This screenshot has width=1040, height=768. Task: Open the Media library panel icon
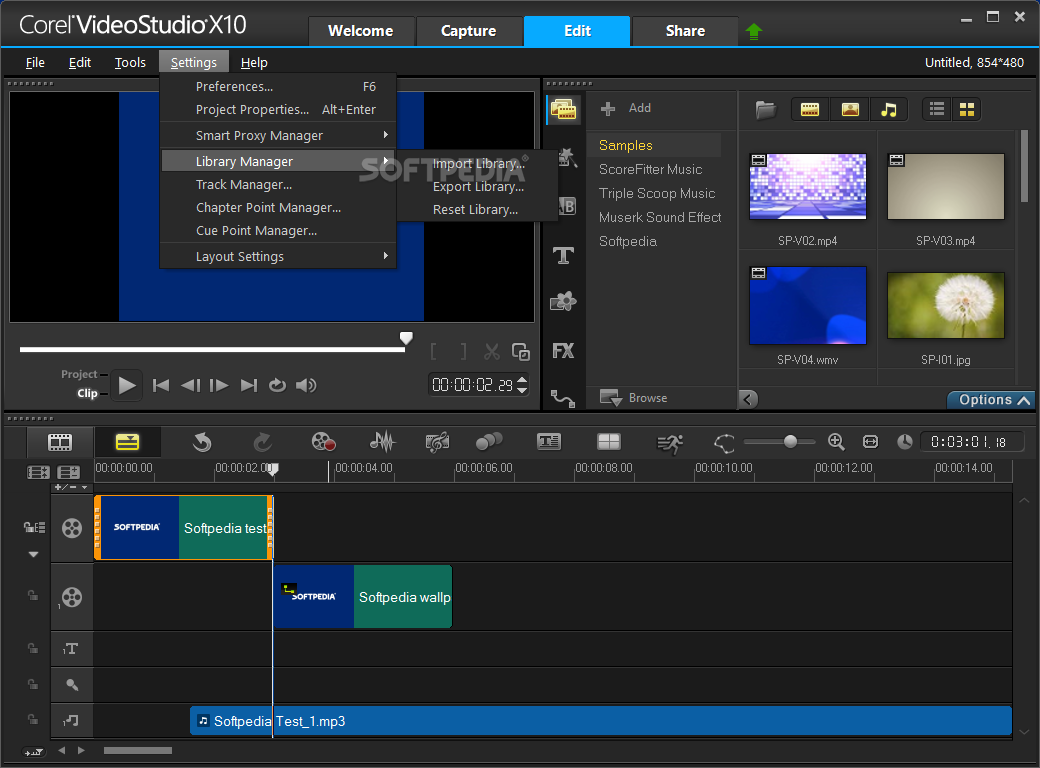click(x=563, y=109)
